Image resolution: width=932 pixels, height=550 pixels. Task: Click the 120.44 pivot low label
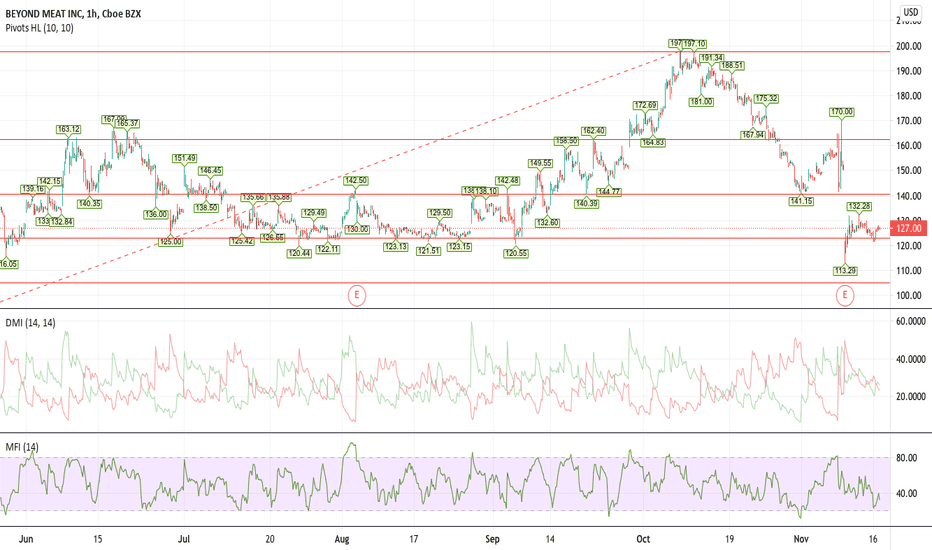tap(299, 253)
